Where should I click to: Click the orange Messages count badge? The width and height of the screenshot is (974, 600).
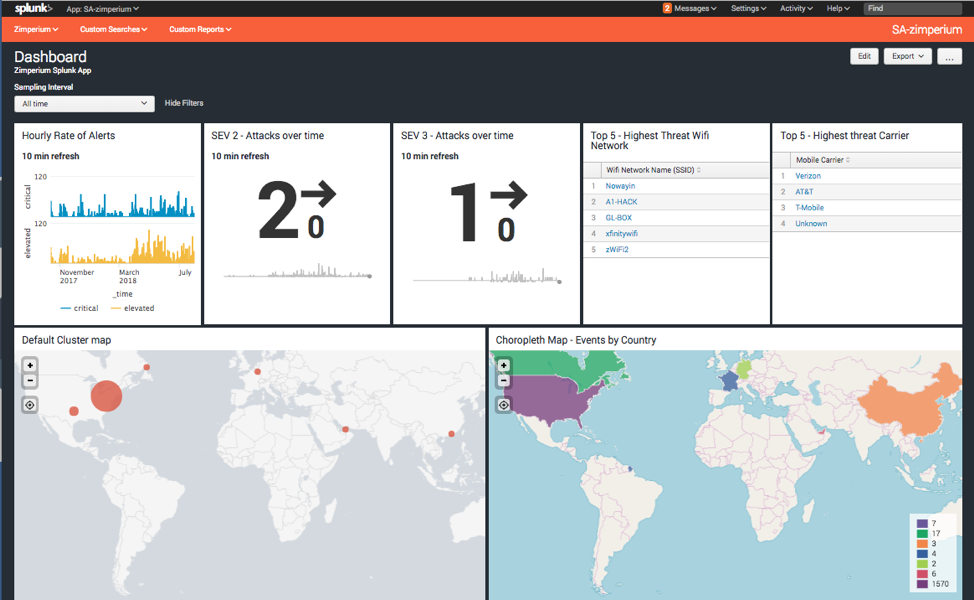pyautogui.click(x=667, y=8)
